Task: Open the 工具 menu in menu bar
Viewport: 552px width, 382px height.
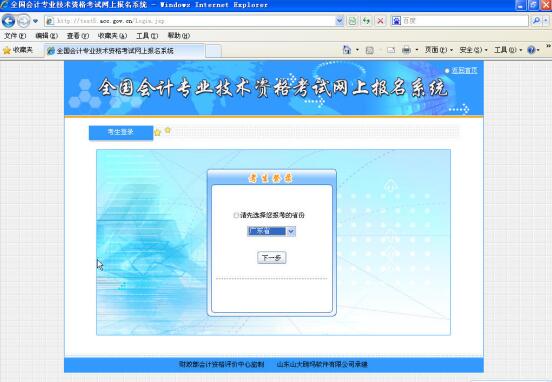Action: (x=147, y=36)
